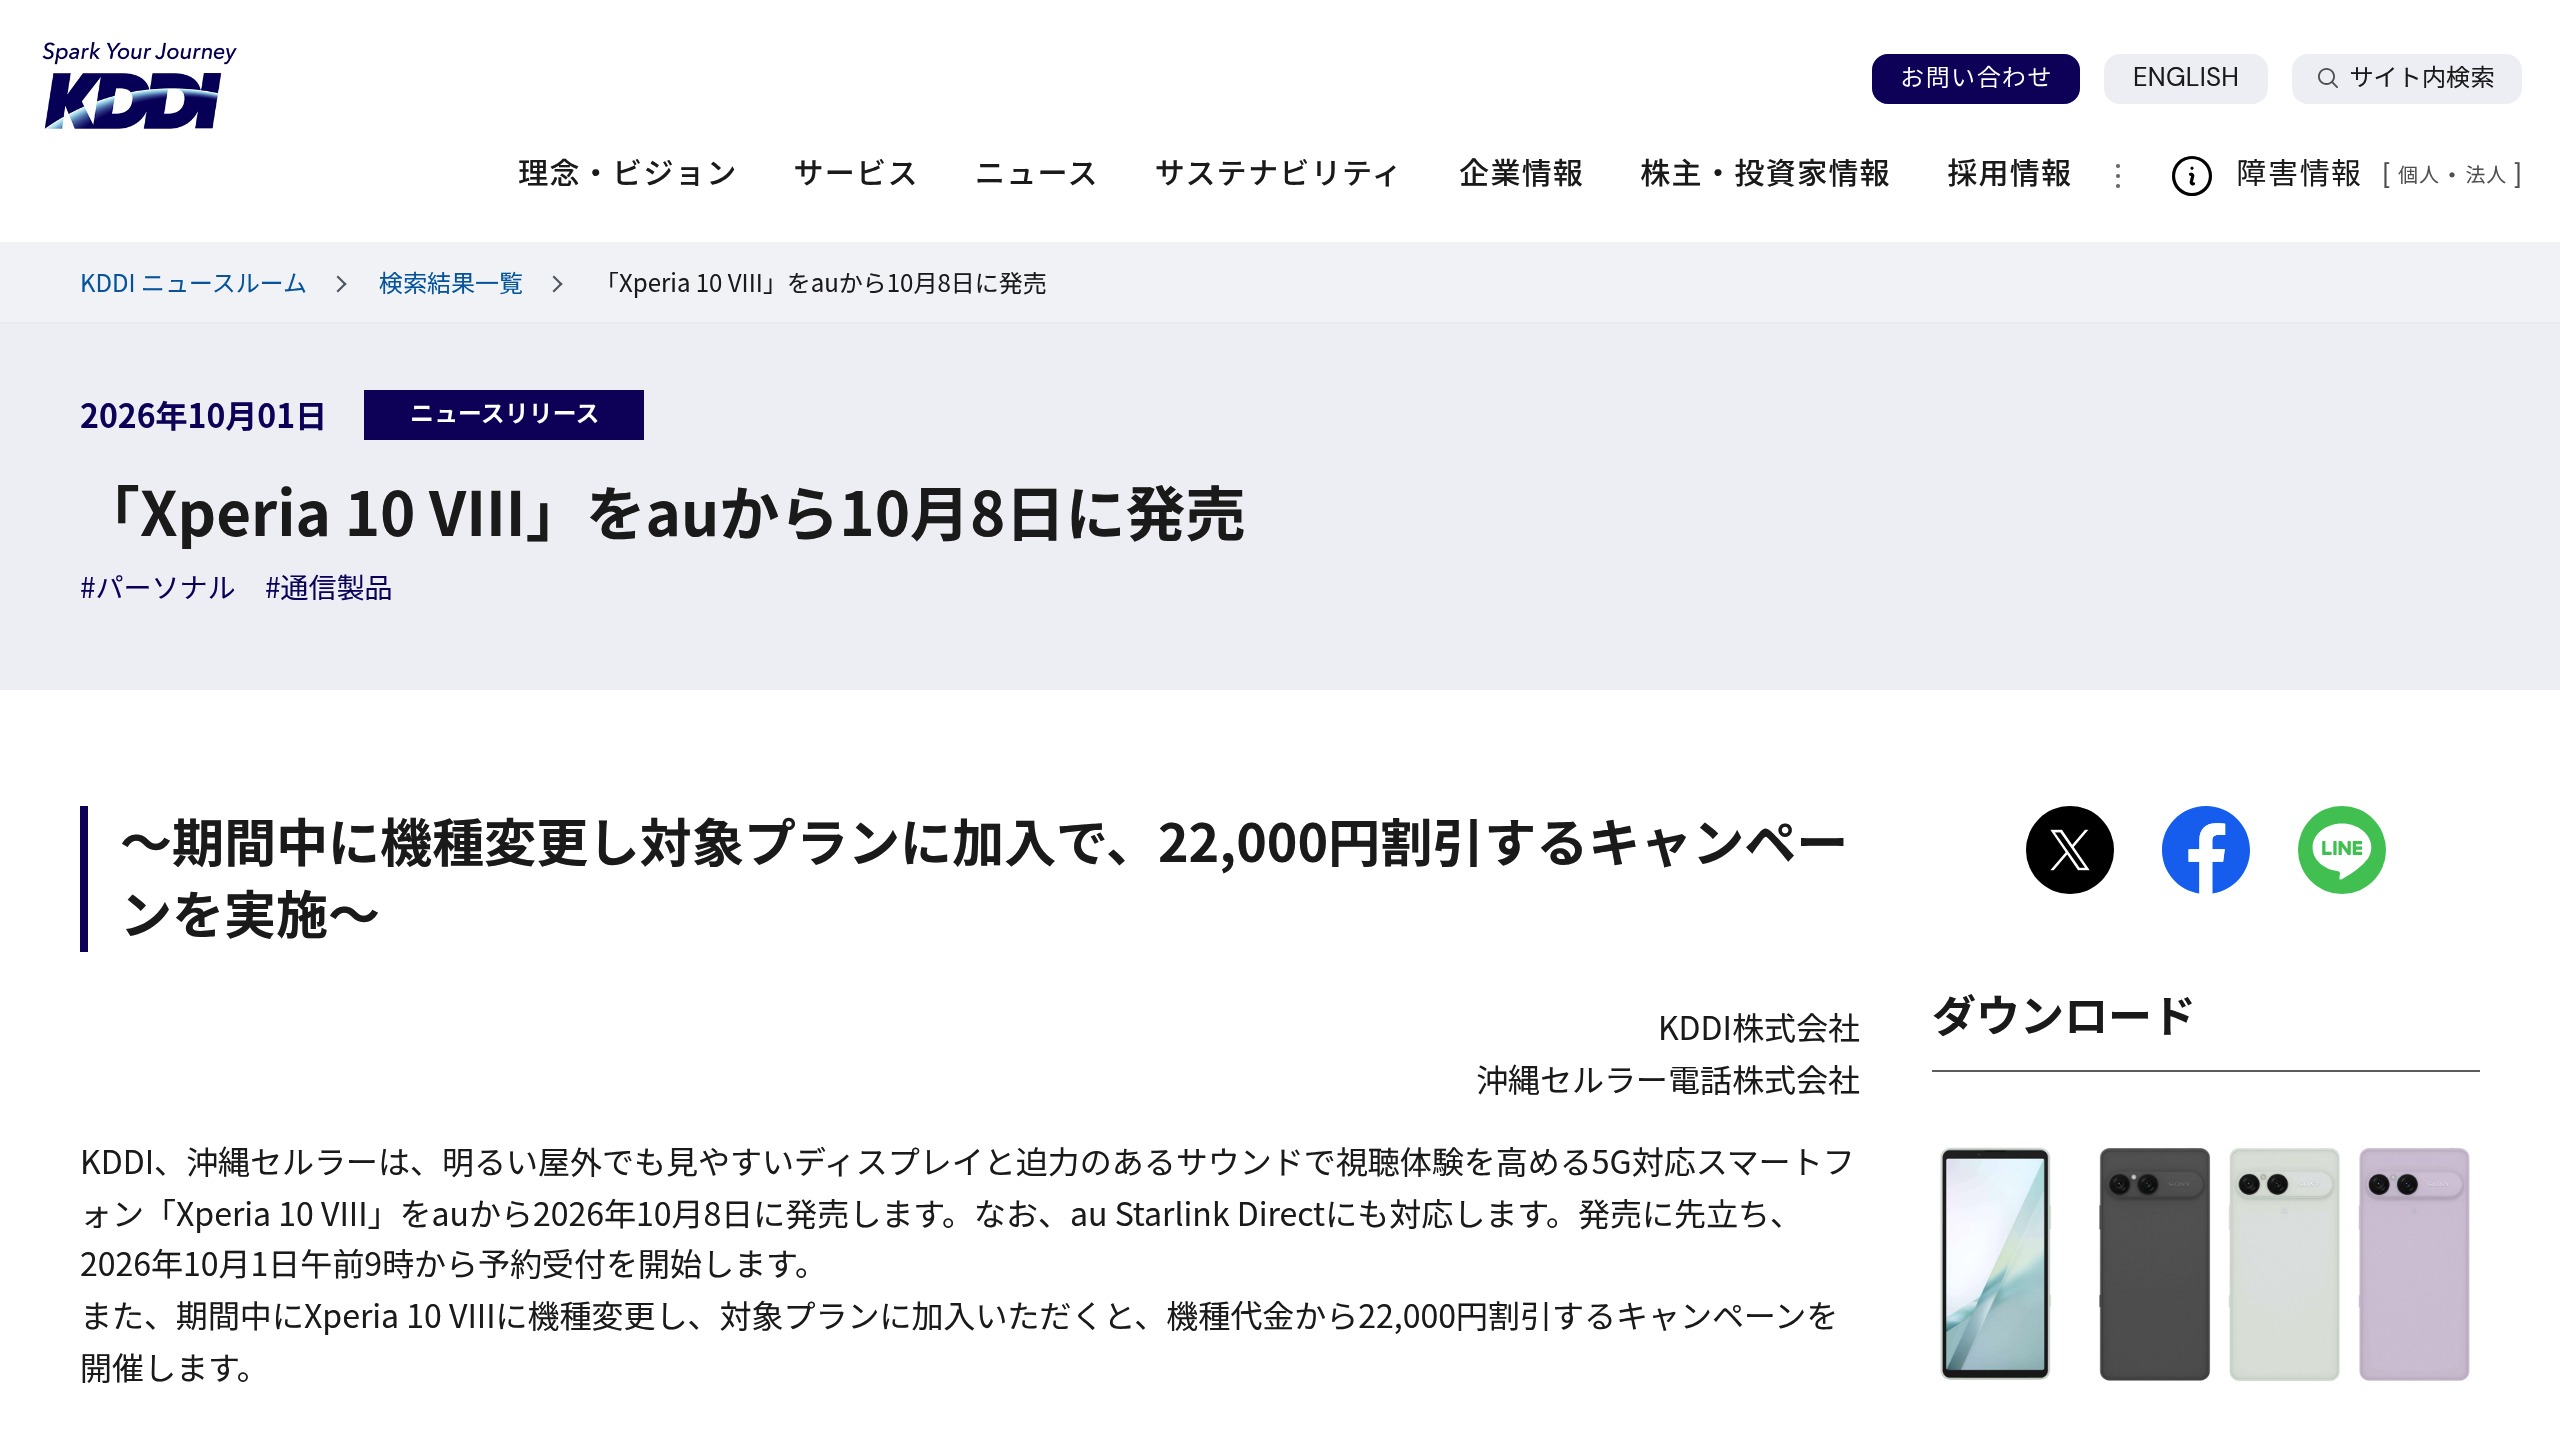Click the Spark Your Journey tagline

tap(139, 52)
